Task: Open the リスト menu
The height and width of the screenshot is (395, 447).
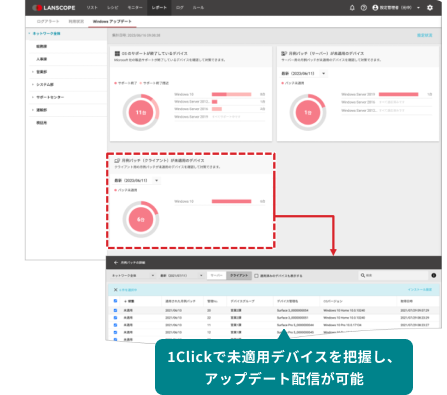Action: coord(92,8)
